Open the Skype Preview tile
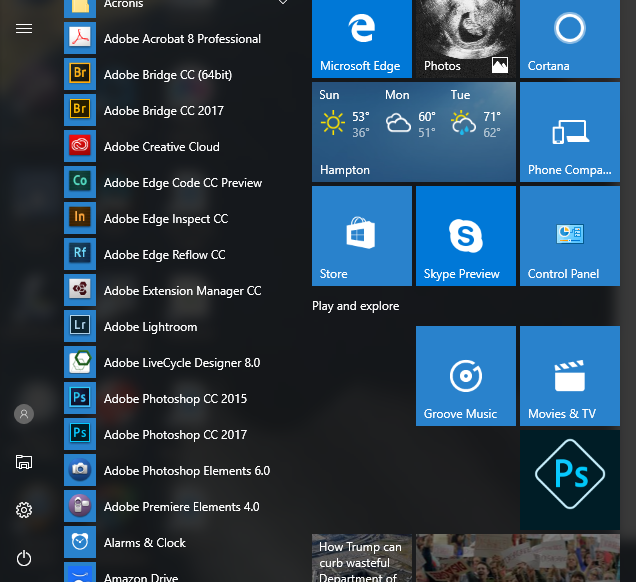Image resolution: width=636 pixels, height=582 pixels. tap(466, 236)
